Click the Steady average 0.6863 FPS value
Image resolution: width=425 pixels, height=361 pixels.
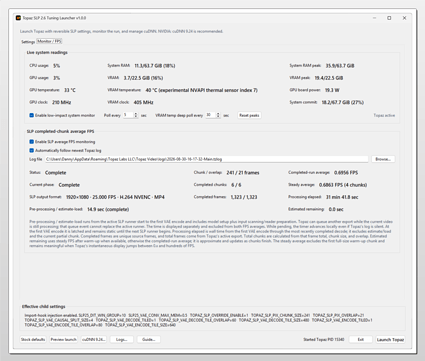(x=343, y=185)
